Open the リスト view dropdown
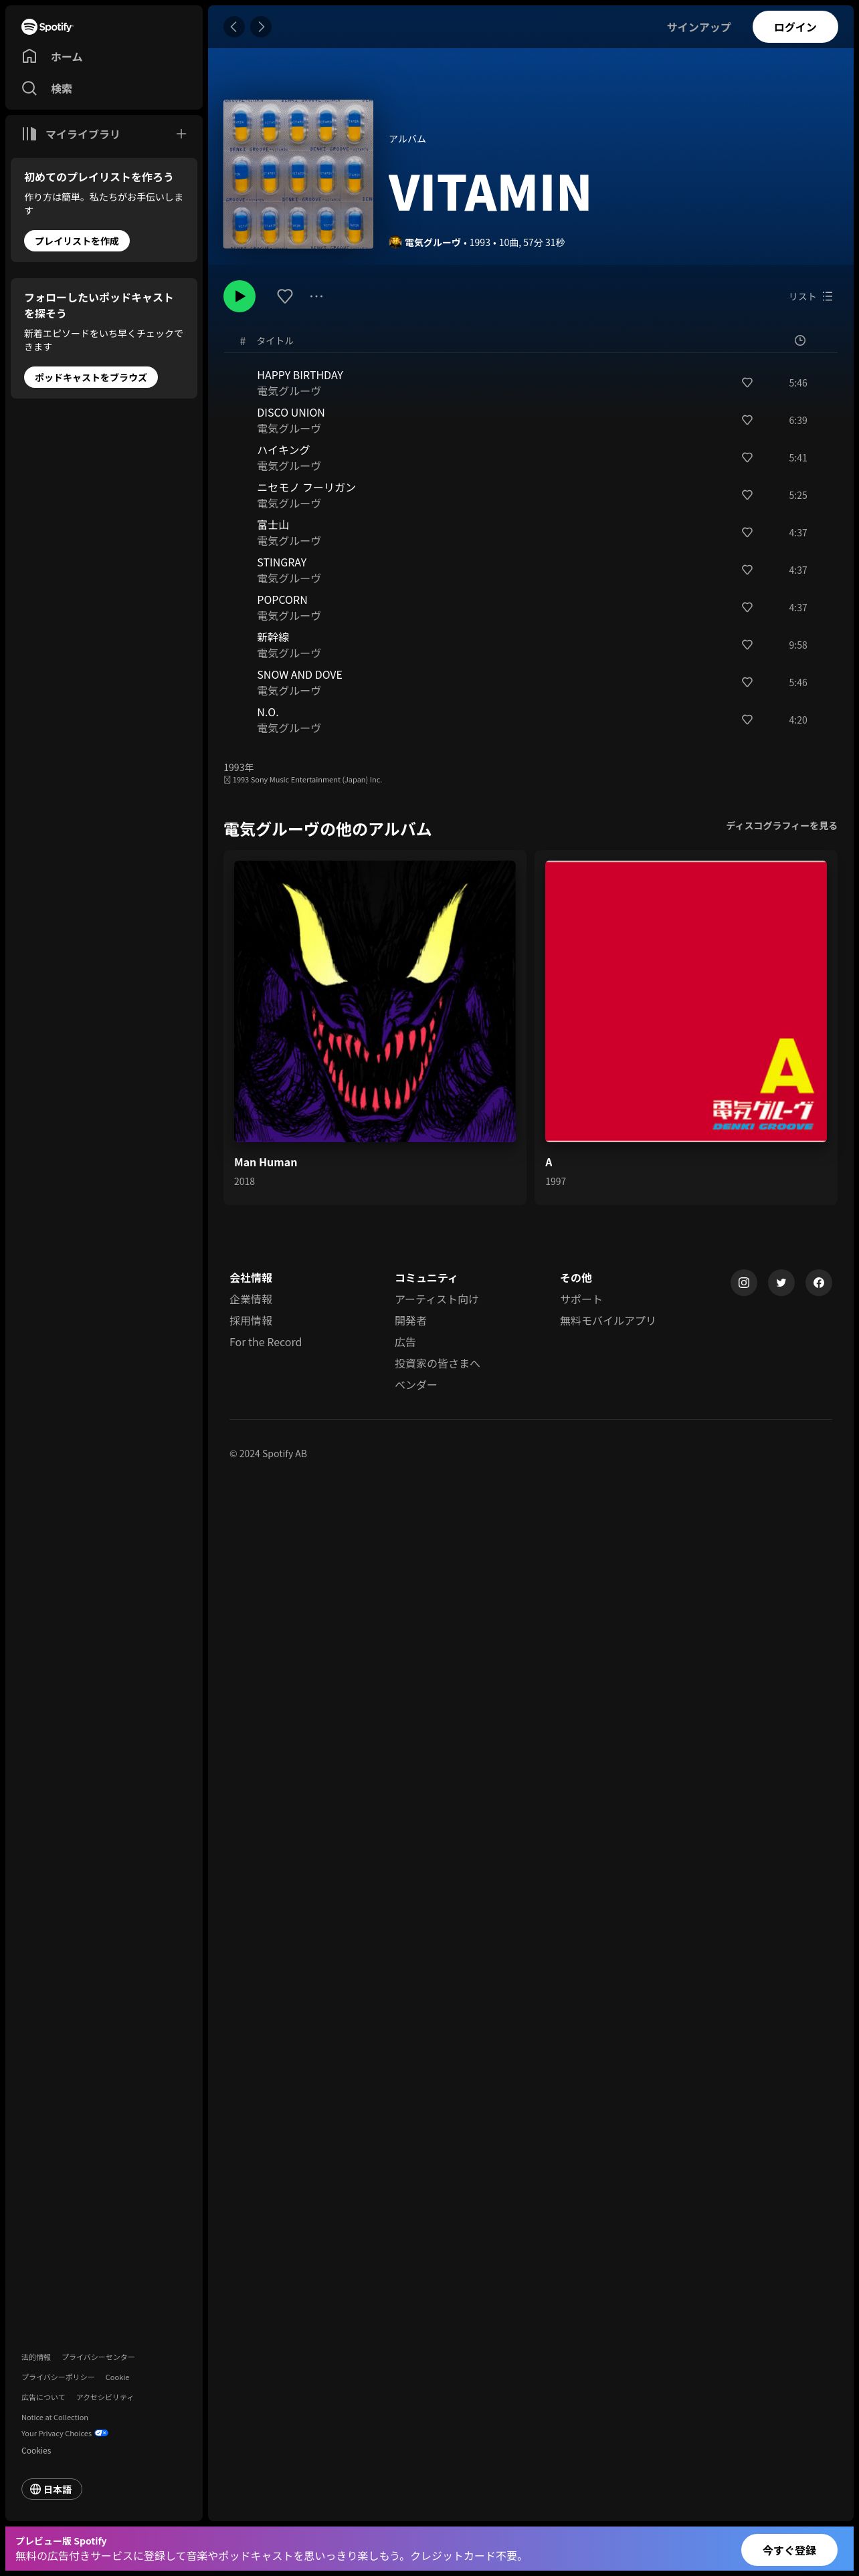 pyautogui.click(x=811, y=297)
